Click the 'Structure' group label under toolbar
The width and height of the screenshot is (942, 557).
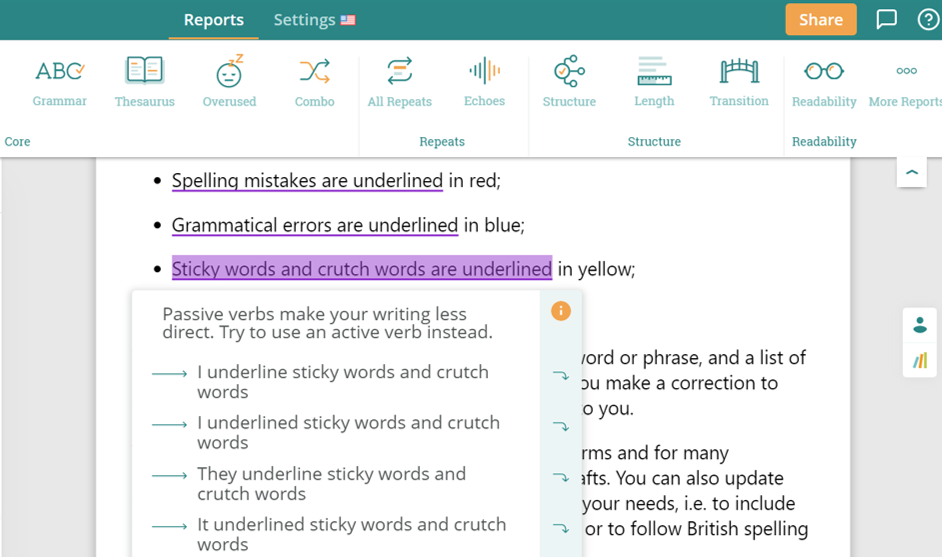tap(654, 141)
